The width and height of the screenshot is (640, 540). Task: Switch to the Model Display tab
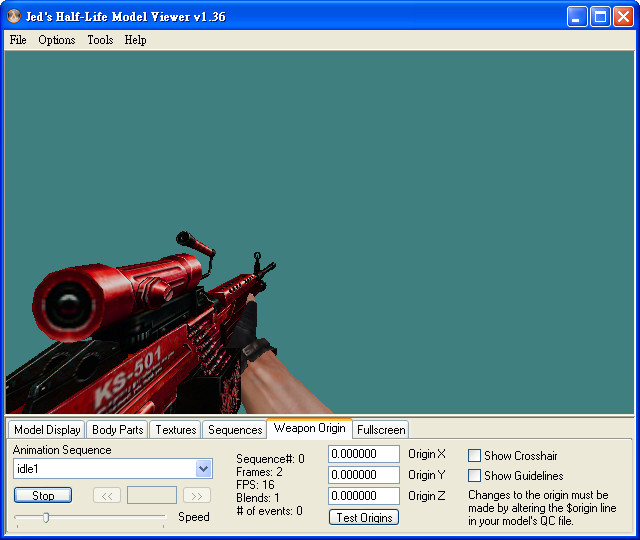click(47, 430)
